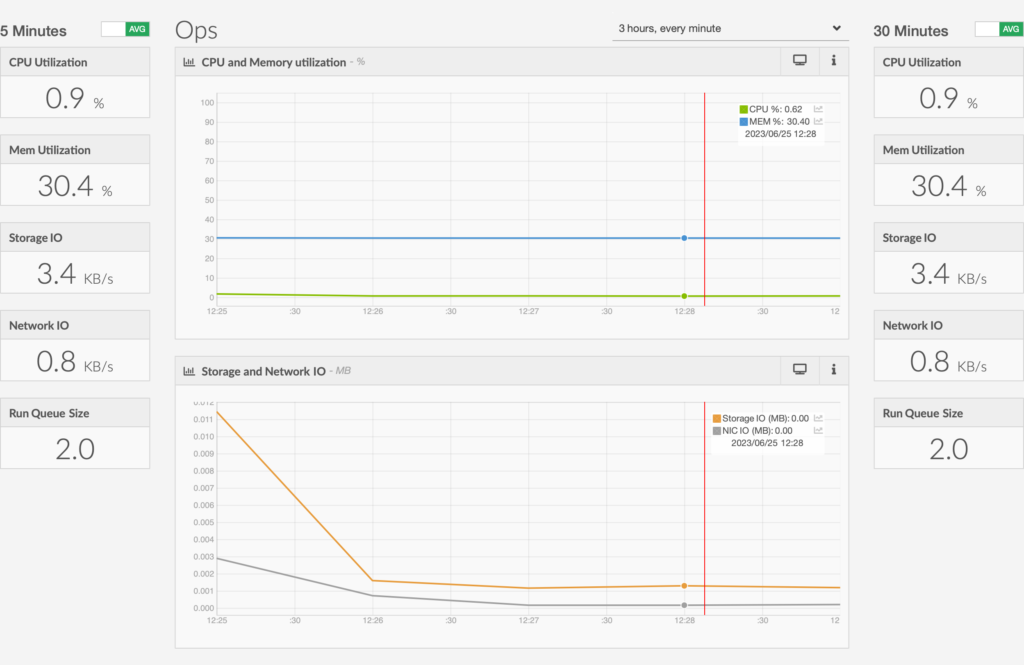Click CPU Utilization 0.9 % value in 30 Minutes panel
1024x665 pixels.
click(948, 99)
